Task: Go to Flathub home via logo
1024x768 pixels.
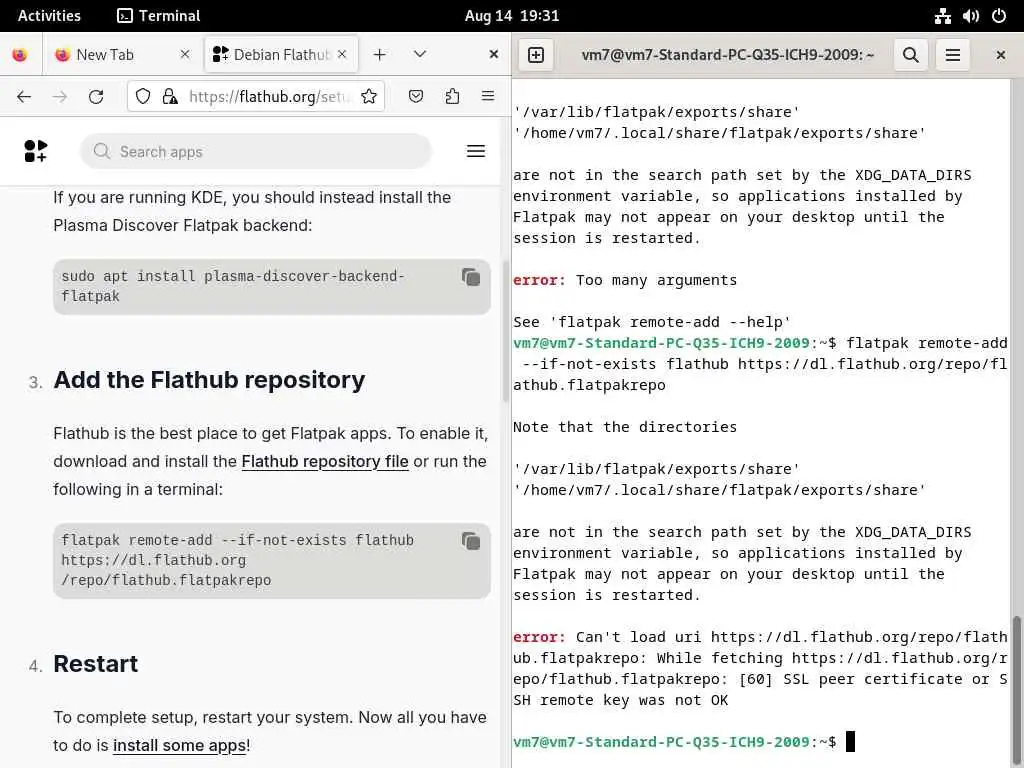Action: click(x=36, y=151)
